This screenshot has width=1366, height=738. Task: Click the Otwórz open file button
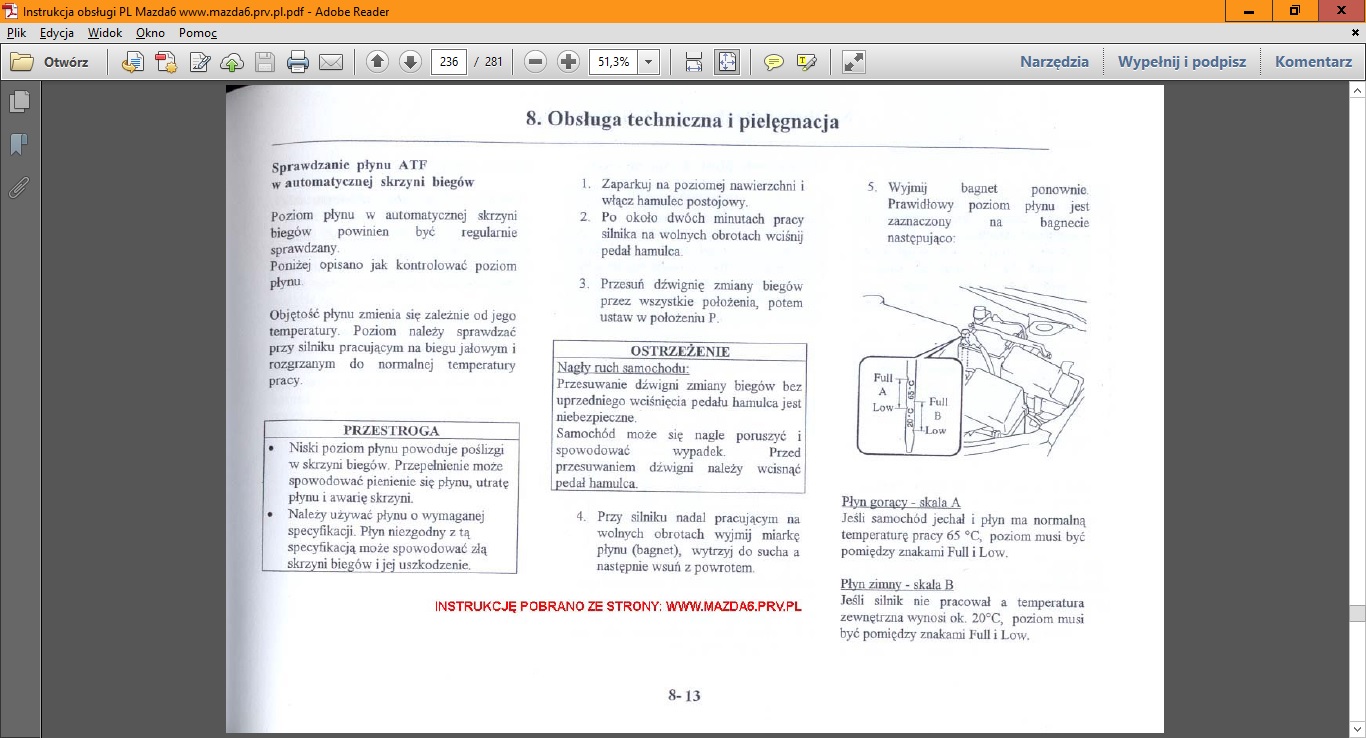click(50, 62)
